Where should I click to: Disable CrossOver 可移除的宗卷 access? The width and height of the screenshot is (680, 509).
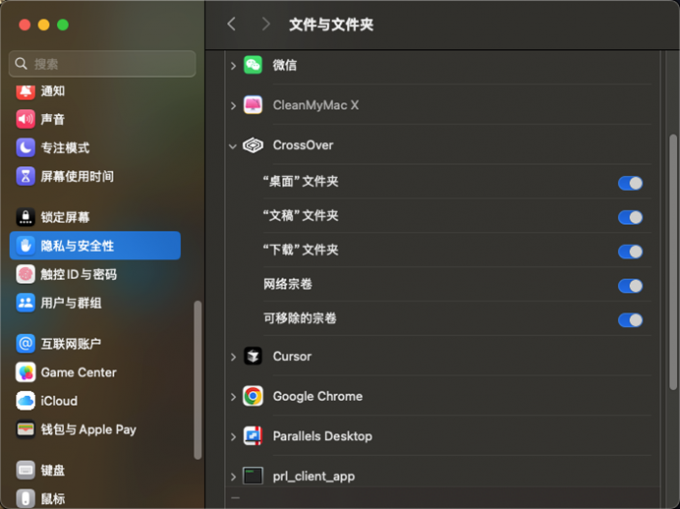[630, 320]
